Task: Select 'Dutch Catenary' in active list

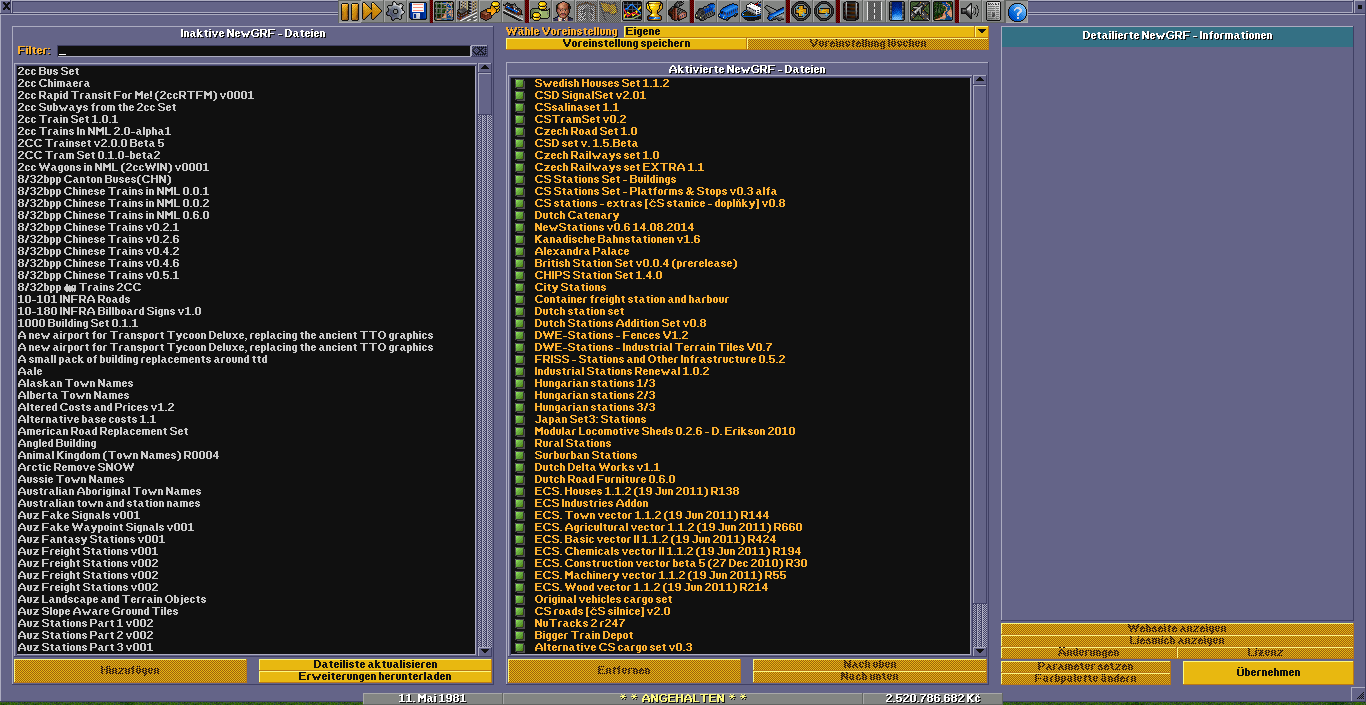Action: 741,216
